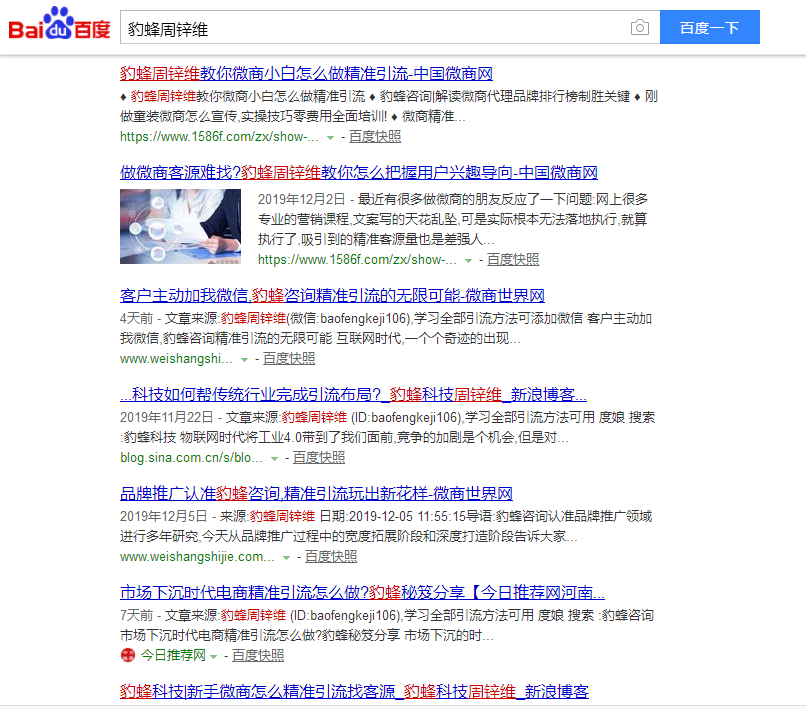806x709 pixels.
Task: Expand dropdown arrow beside 今日推荐网
Action: (x=213, y=657)
